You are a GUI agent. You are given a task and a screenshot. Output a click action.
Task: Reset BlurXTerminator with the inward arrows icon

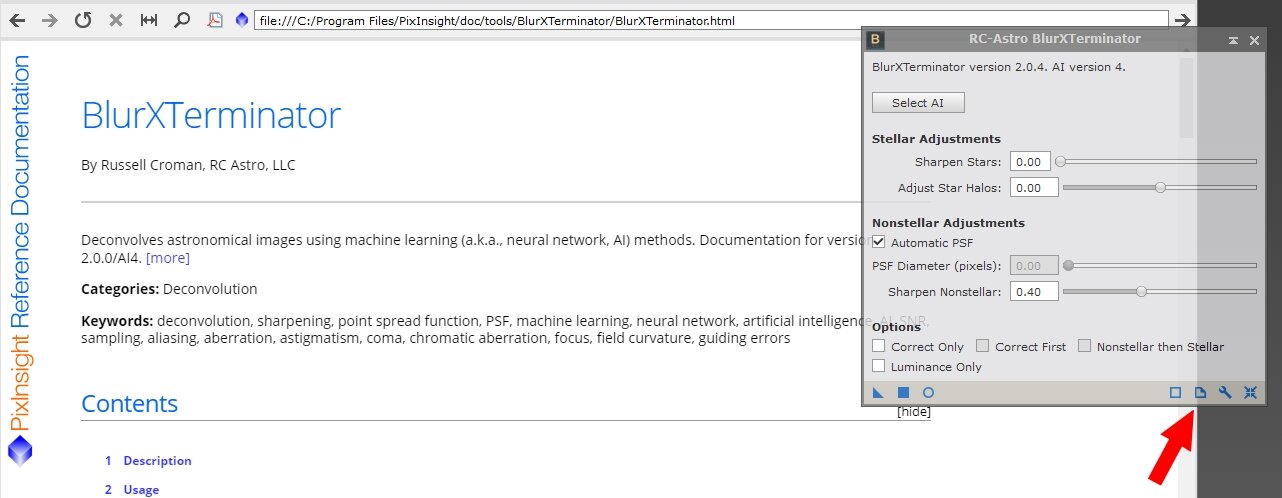tap(1250, 393)
